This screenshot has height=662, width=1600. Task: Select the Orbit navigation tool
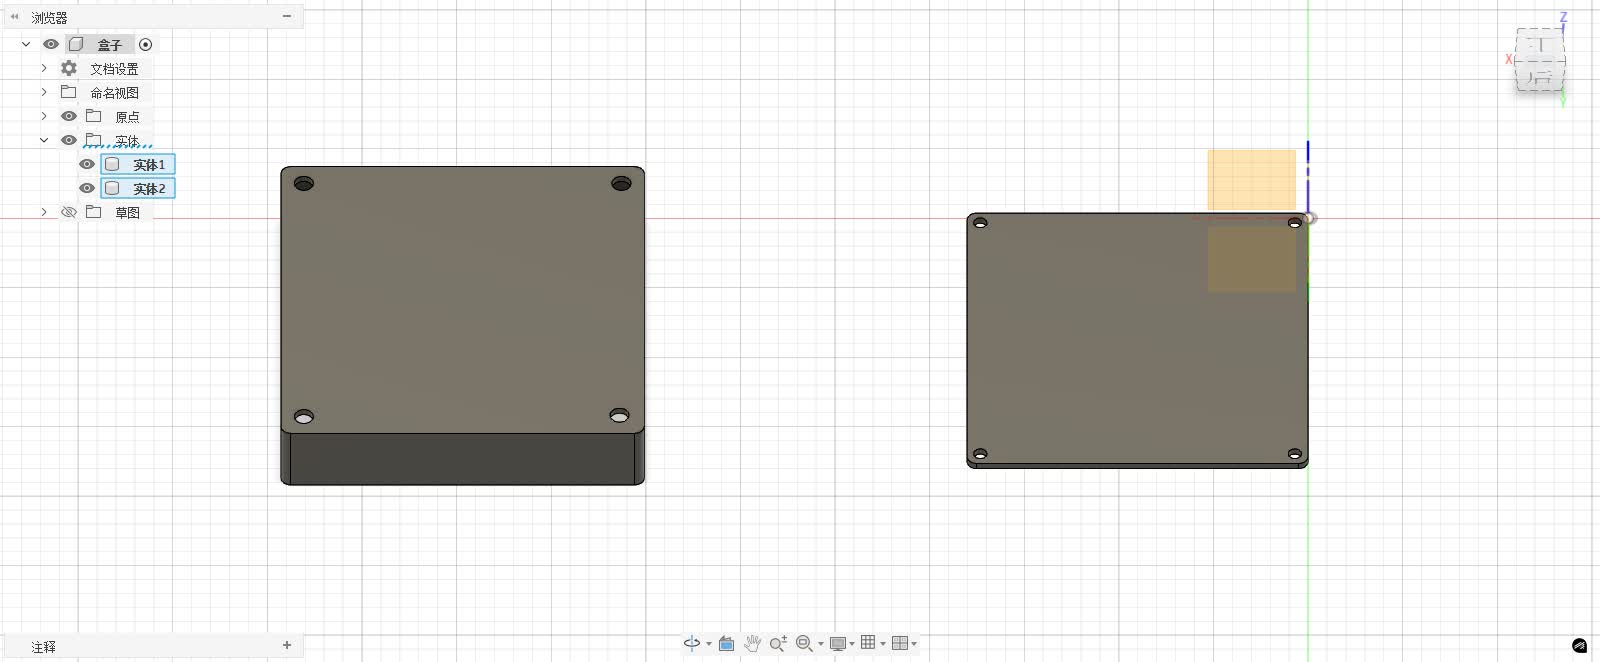692,643
